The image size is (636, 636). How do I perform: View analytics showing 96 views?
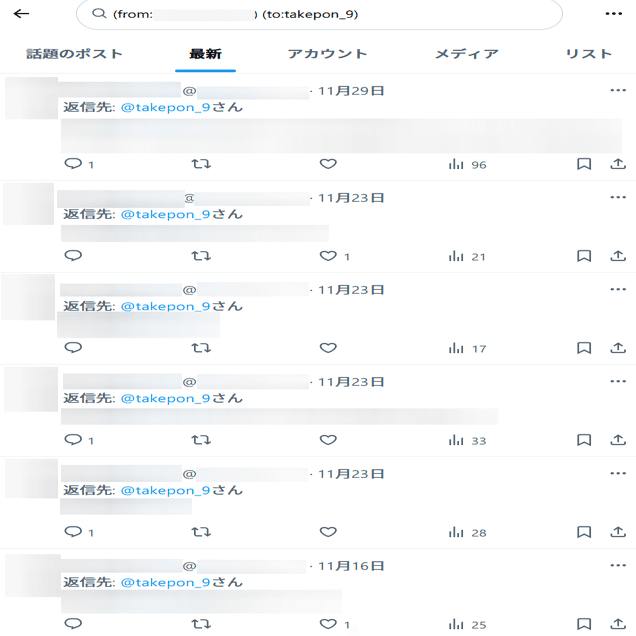point(467,164)
